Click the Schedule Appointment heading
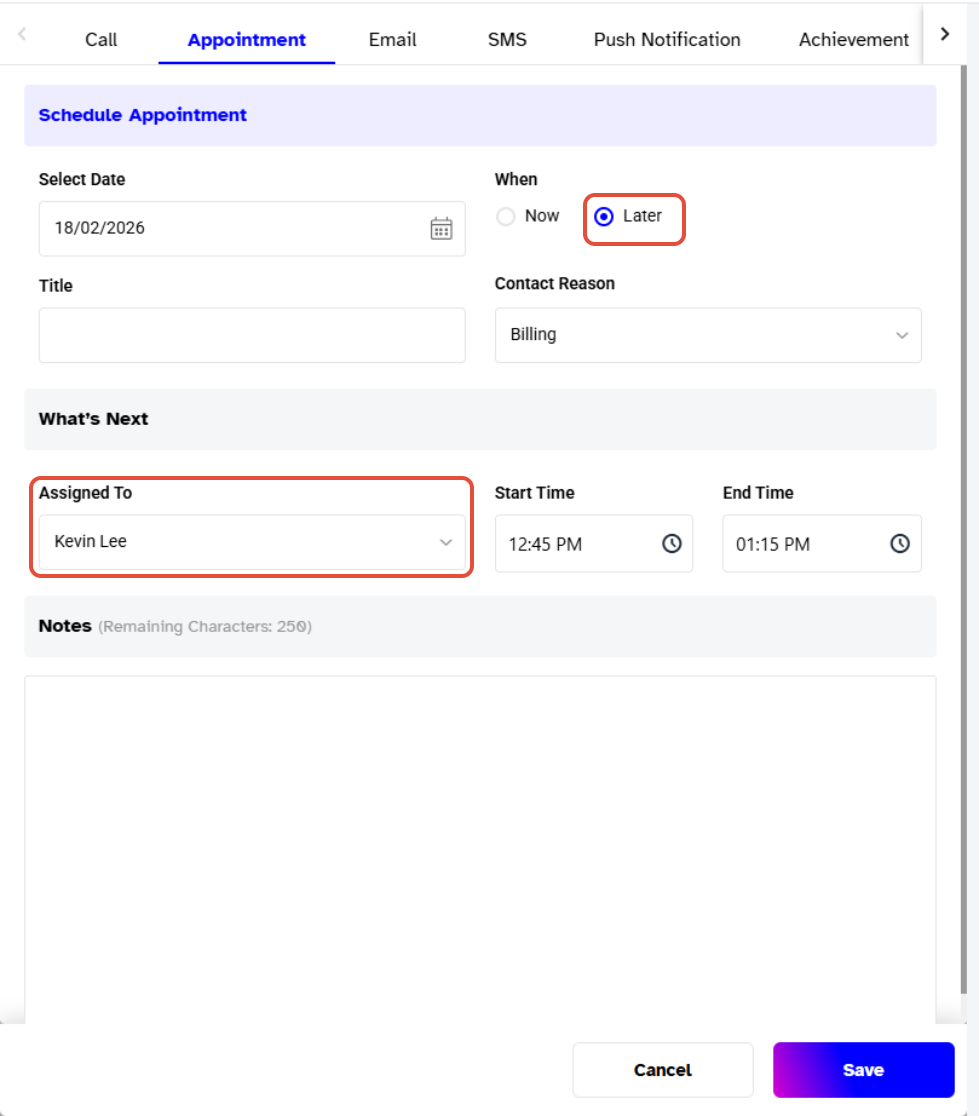Screen dimensions: 979x1116 coord(142,115)
